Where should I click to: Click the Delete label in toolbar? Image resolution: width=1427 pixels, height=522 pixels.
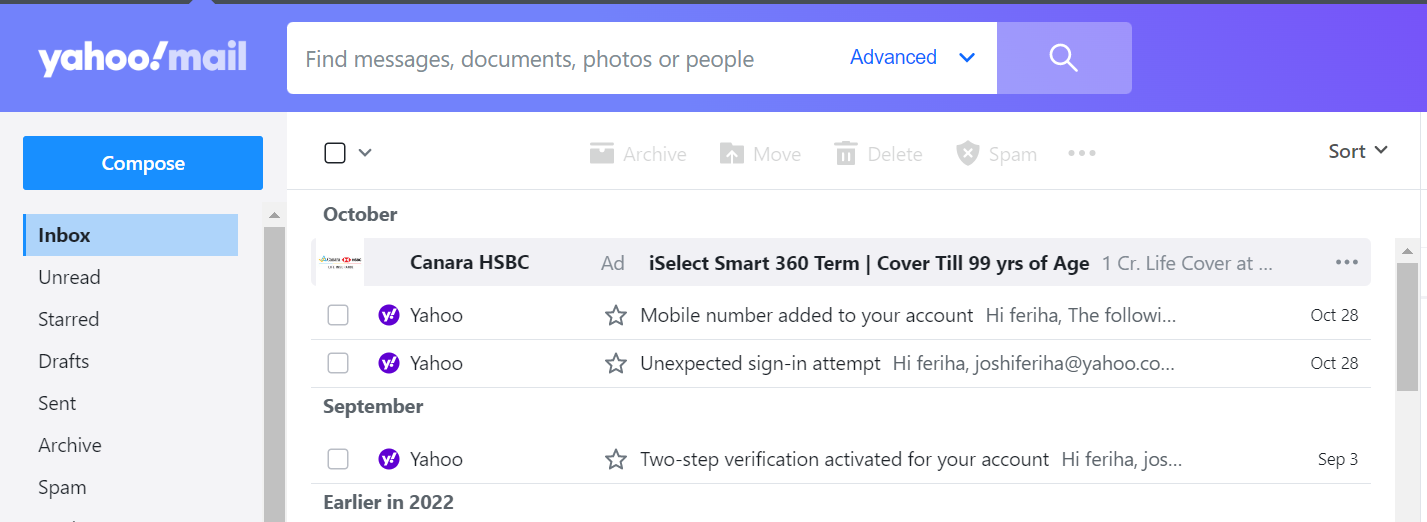click(895, 154)
